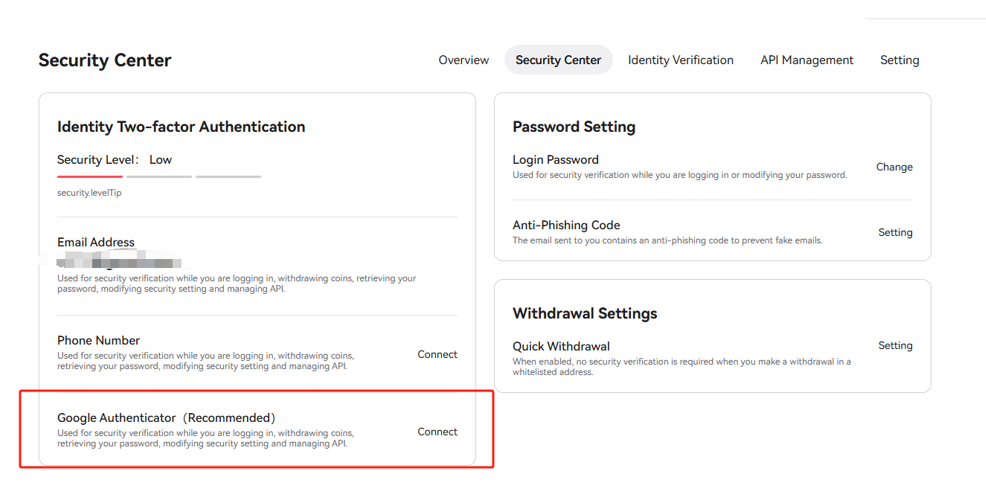Switch to the Identity Verification tab
The image size is (986, 493).
point(680,60)
